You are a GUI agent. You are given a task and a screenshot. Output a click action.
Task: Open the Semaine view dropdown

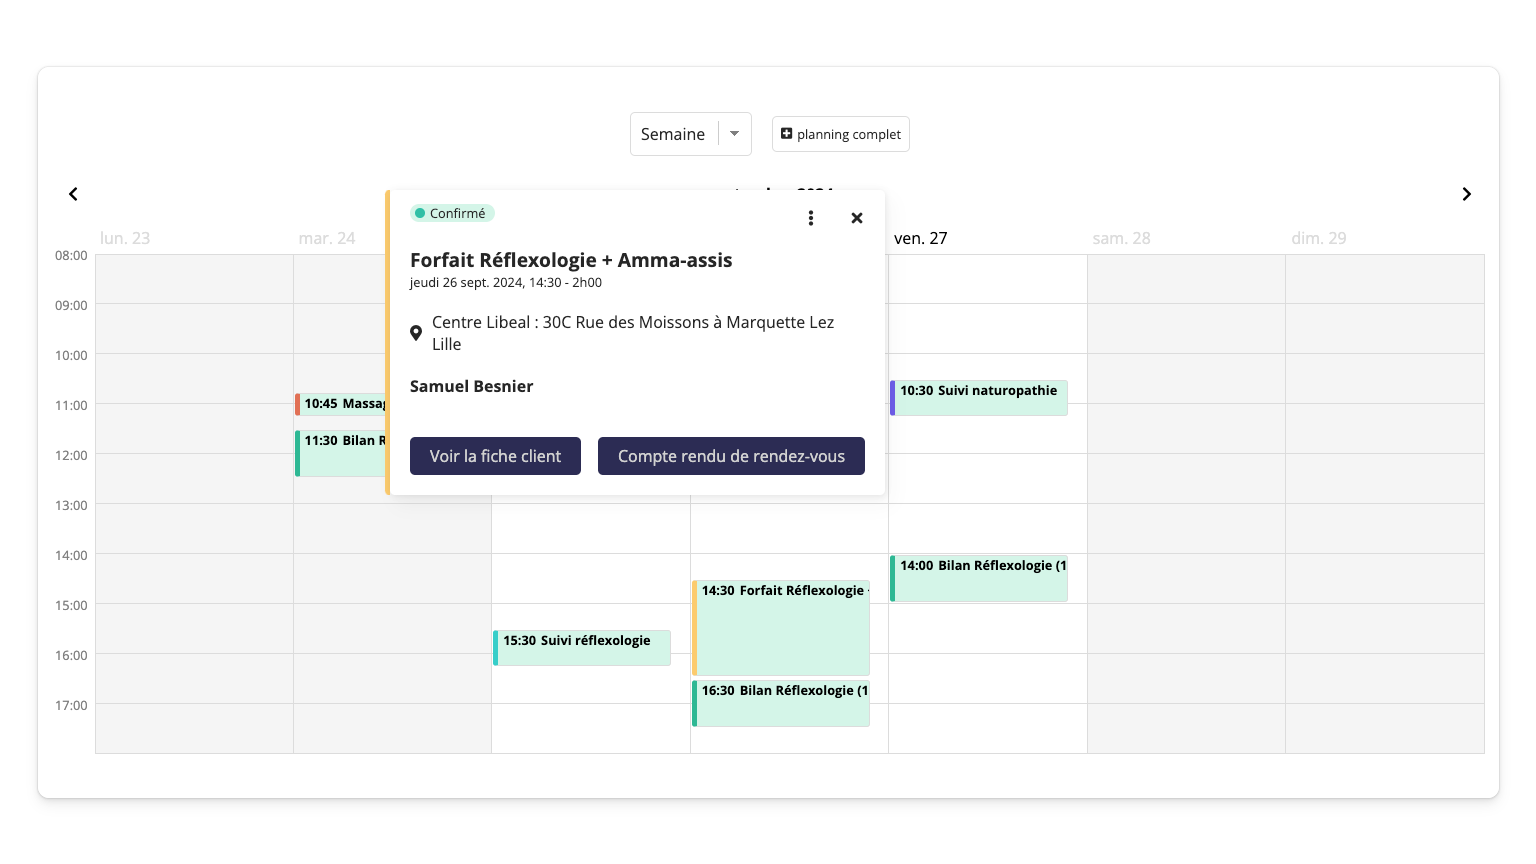click(673, 134)
